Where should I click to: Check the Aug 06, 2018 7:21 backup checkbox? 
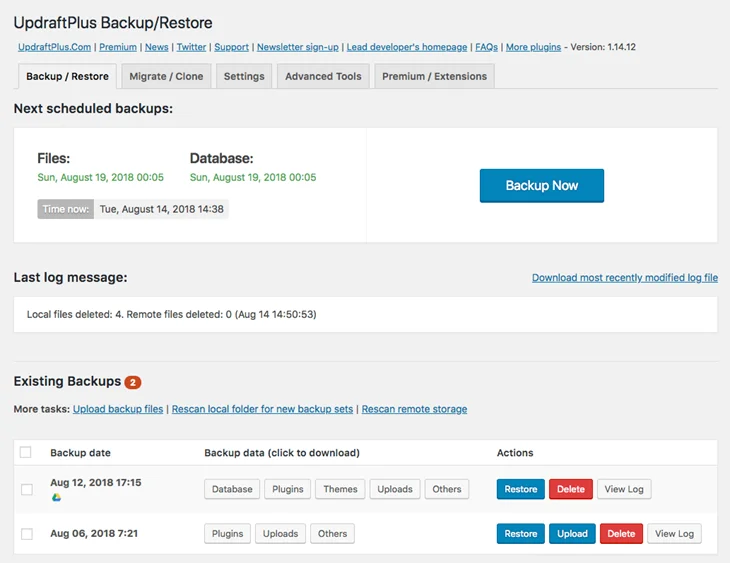(x=27, y=534)
